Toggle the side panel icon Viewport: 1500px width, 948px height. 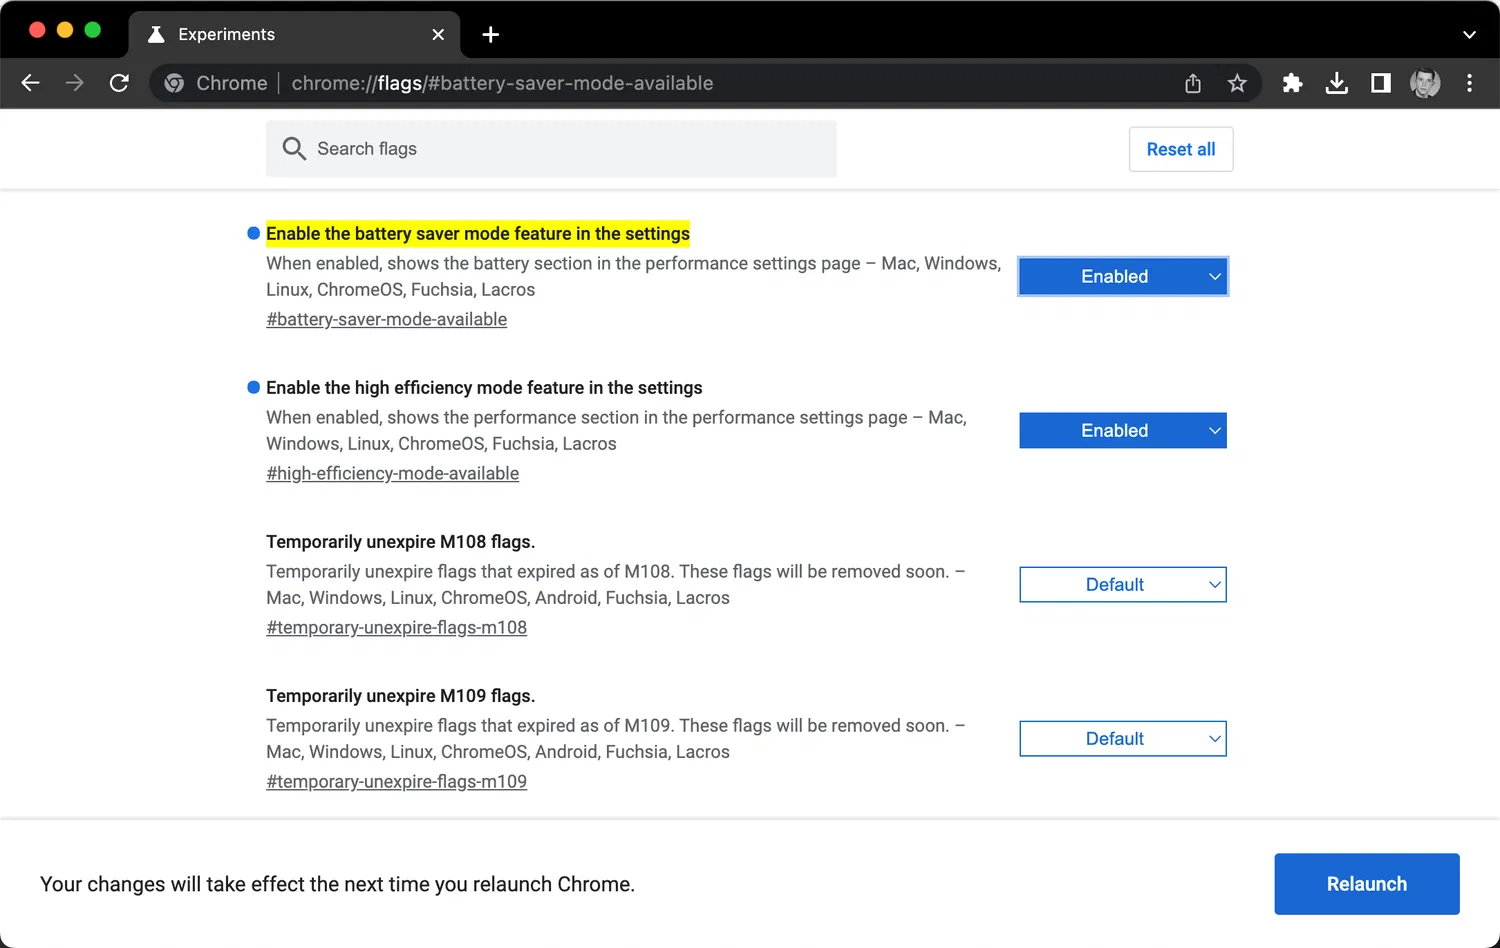point(1380,83)
